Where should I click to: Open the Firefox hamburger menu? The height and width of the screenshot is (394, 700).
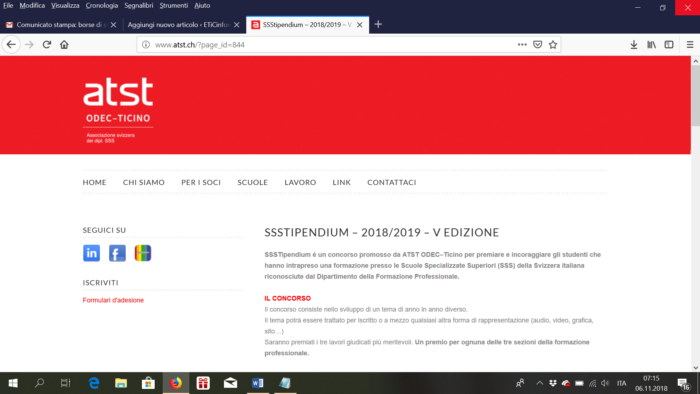point(690,45)
